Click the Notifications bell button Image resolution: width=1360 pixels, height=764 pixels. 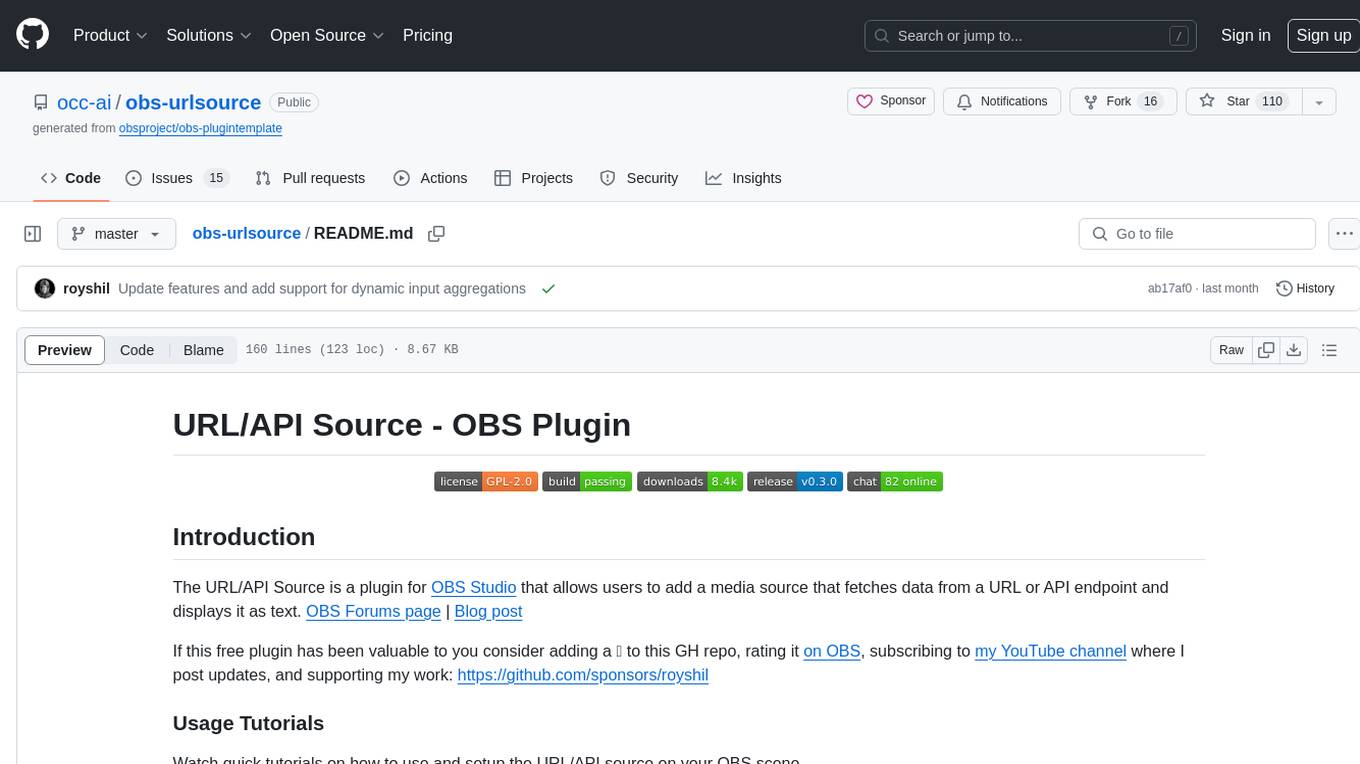1002,101
